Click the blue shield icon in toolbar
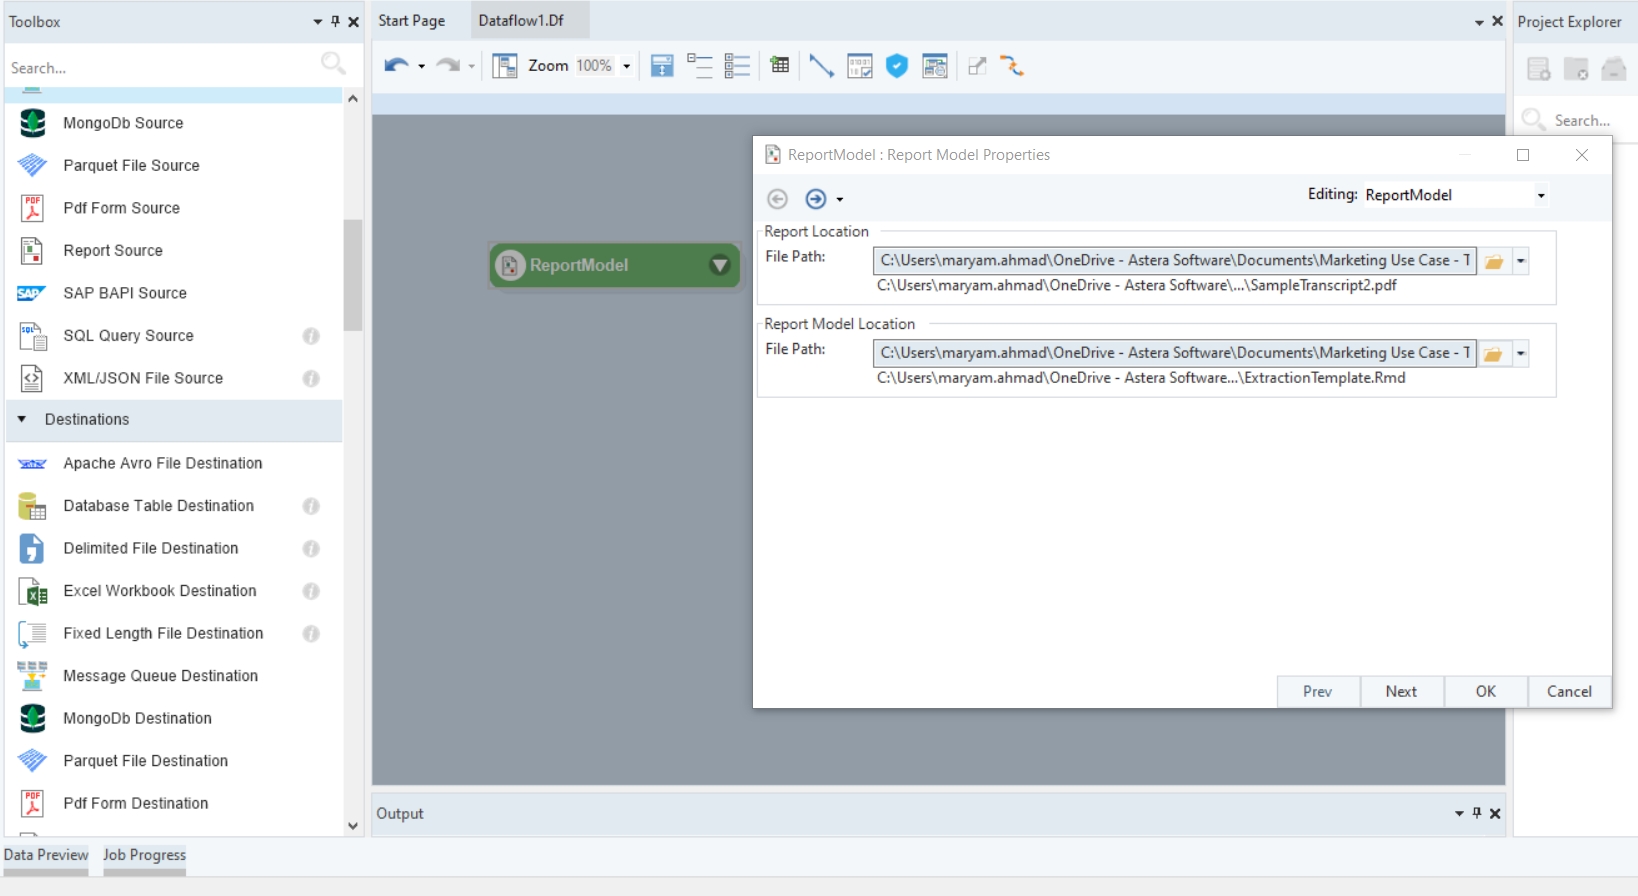Screen dimensions: 1638x896 (x=897, y=66)
